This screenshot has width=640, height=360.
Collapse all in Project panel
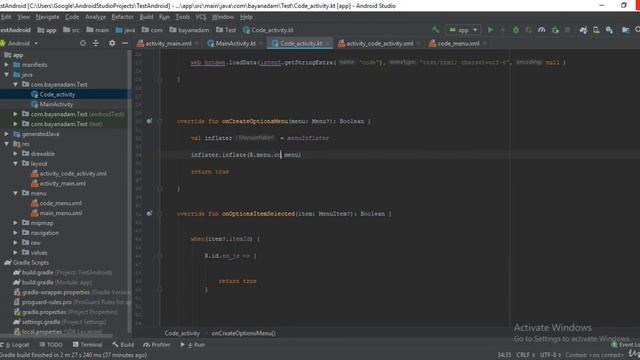coord(96,43)
